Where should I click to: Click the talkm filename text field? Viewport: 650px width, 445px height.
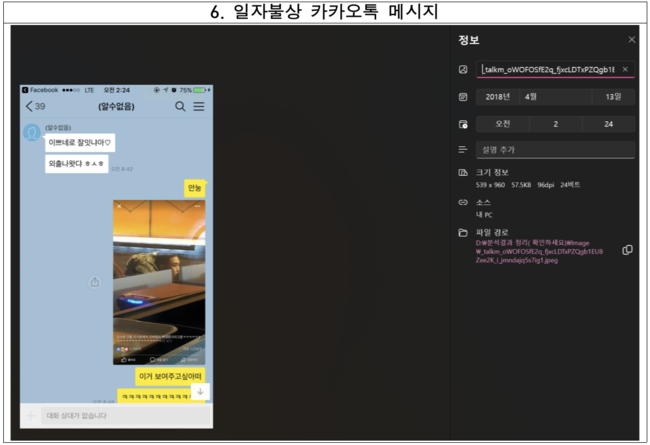(x=546, y=70)
